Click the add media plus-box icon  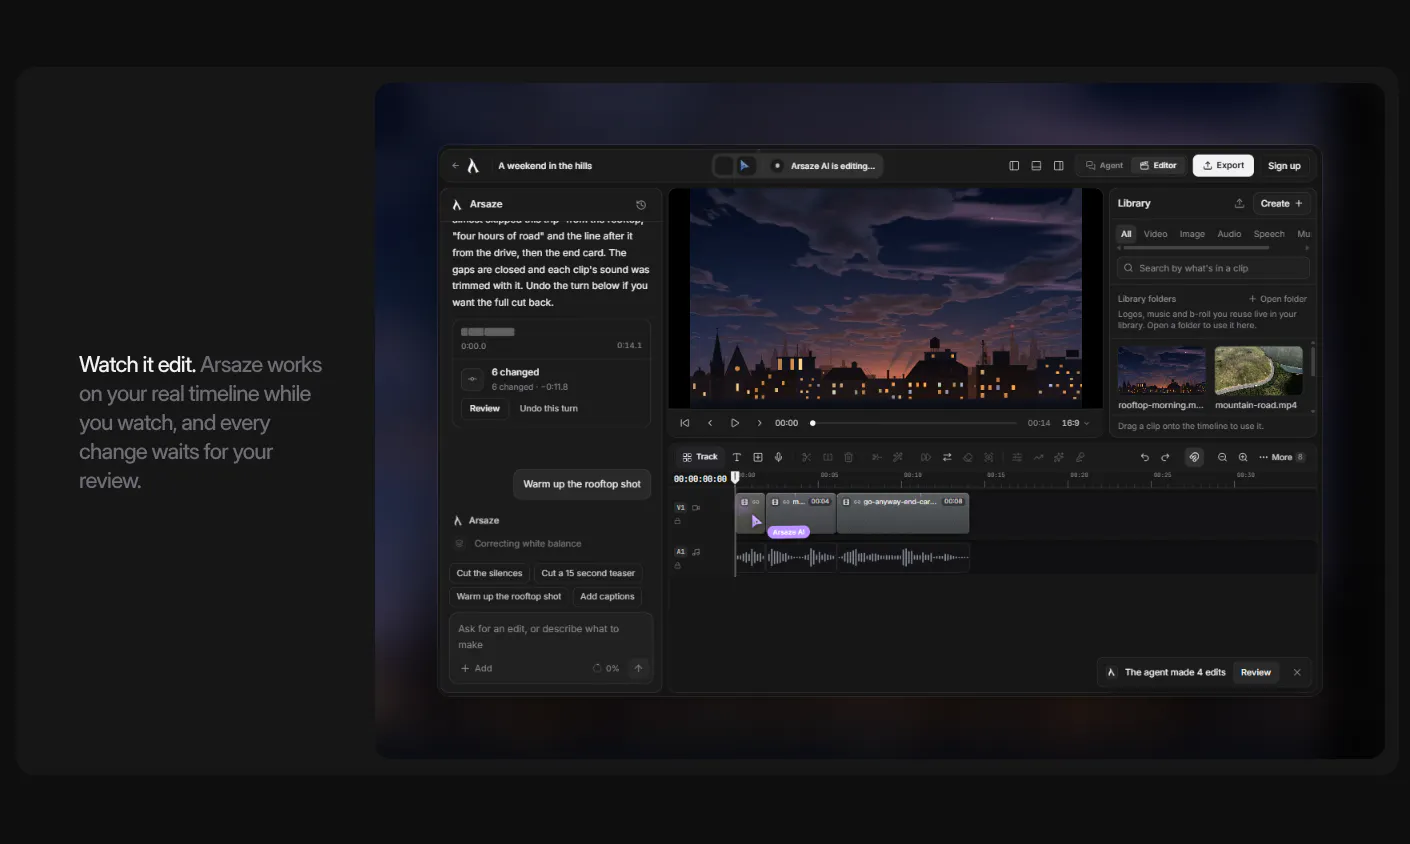coord(758,457)
